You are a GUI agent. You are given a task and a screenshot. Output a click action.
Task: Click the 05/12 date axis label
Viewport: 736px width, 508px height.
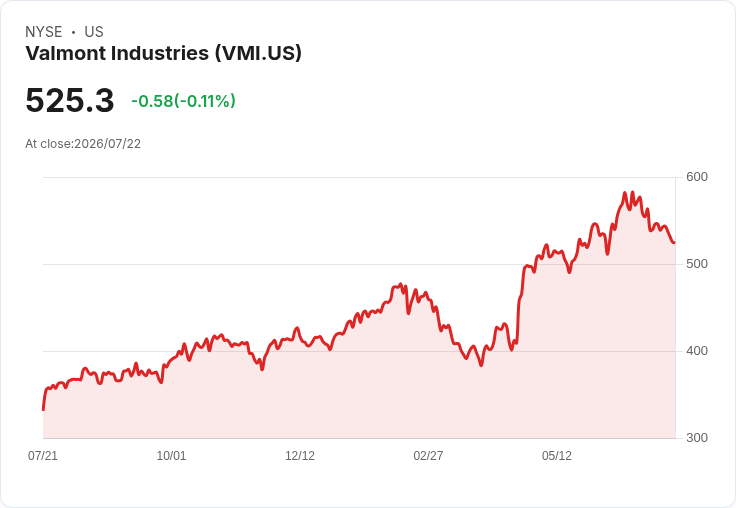coord(557,456)
